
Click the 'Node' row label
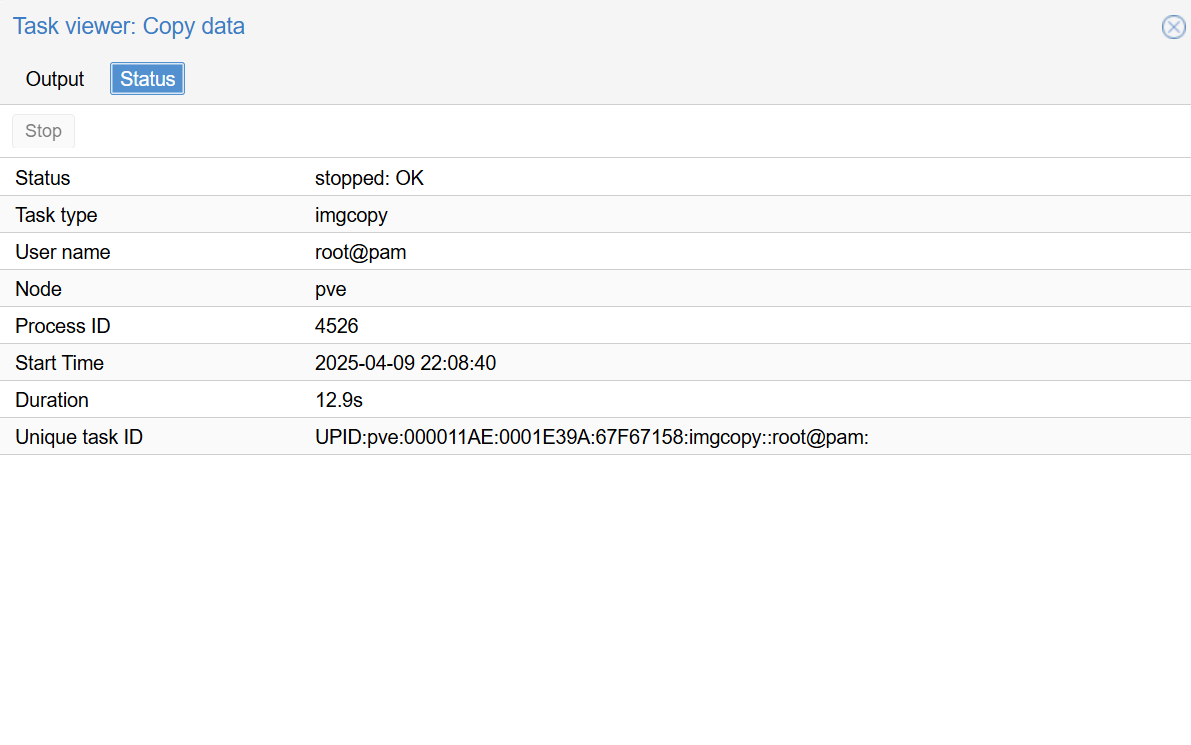coord(38,290)
